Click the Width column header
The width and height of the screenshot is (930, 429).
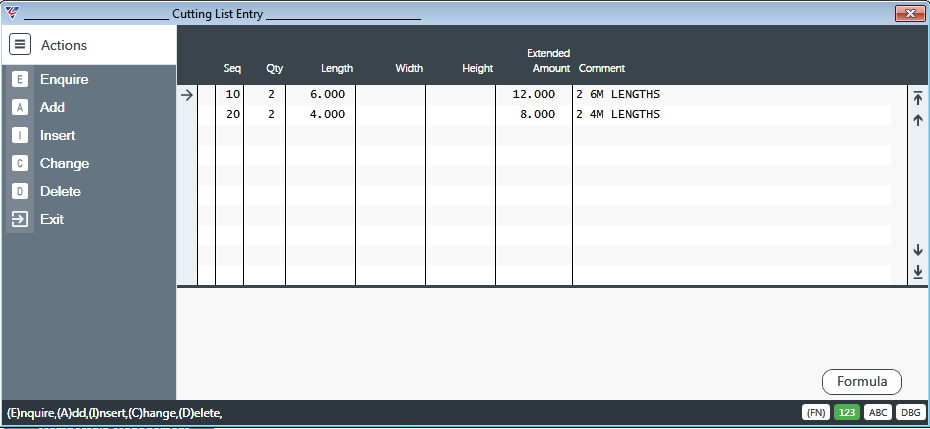409,68
